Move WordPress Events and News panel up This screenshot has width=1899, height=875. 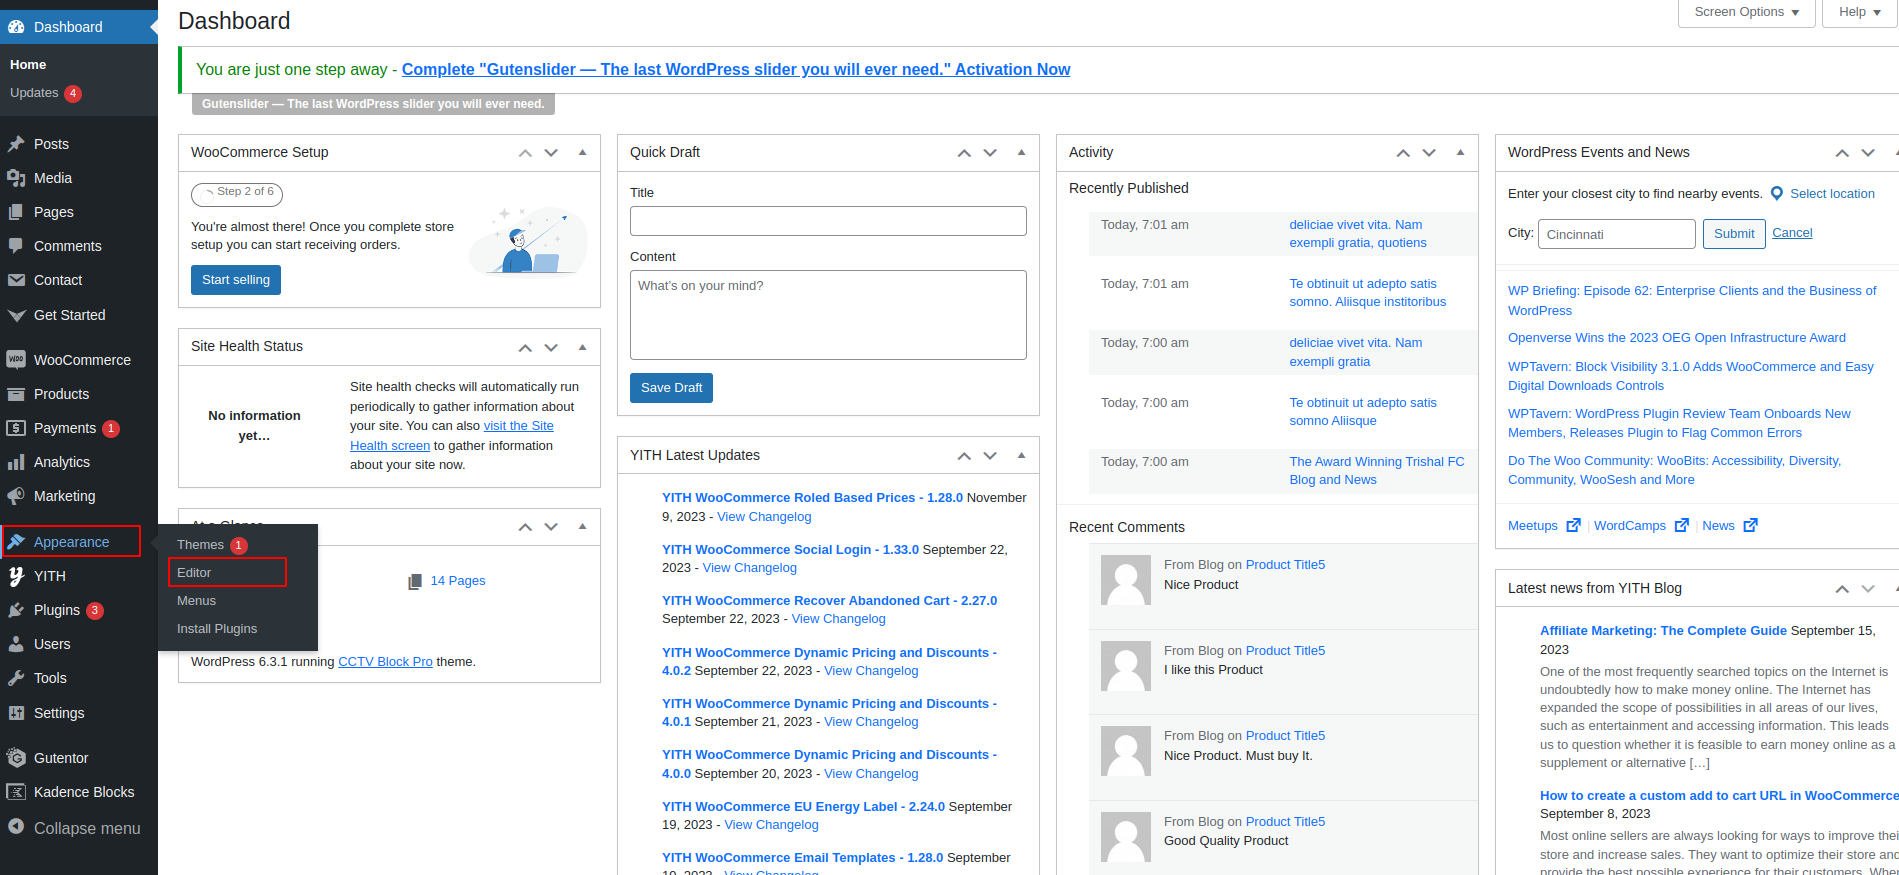[1842, 152]
